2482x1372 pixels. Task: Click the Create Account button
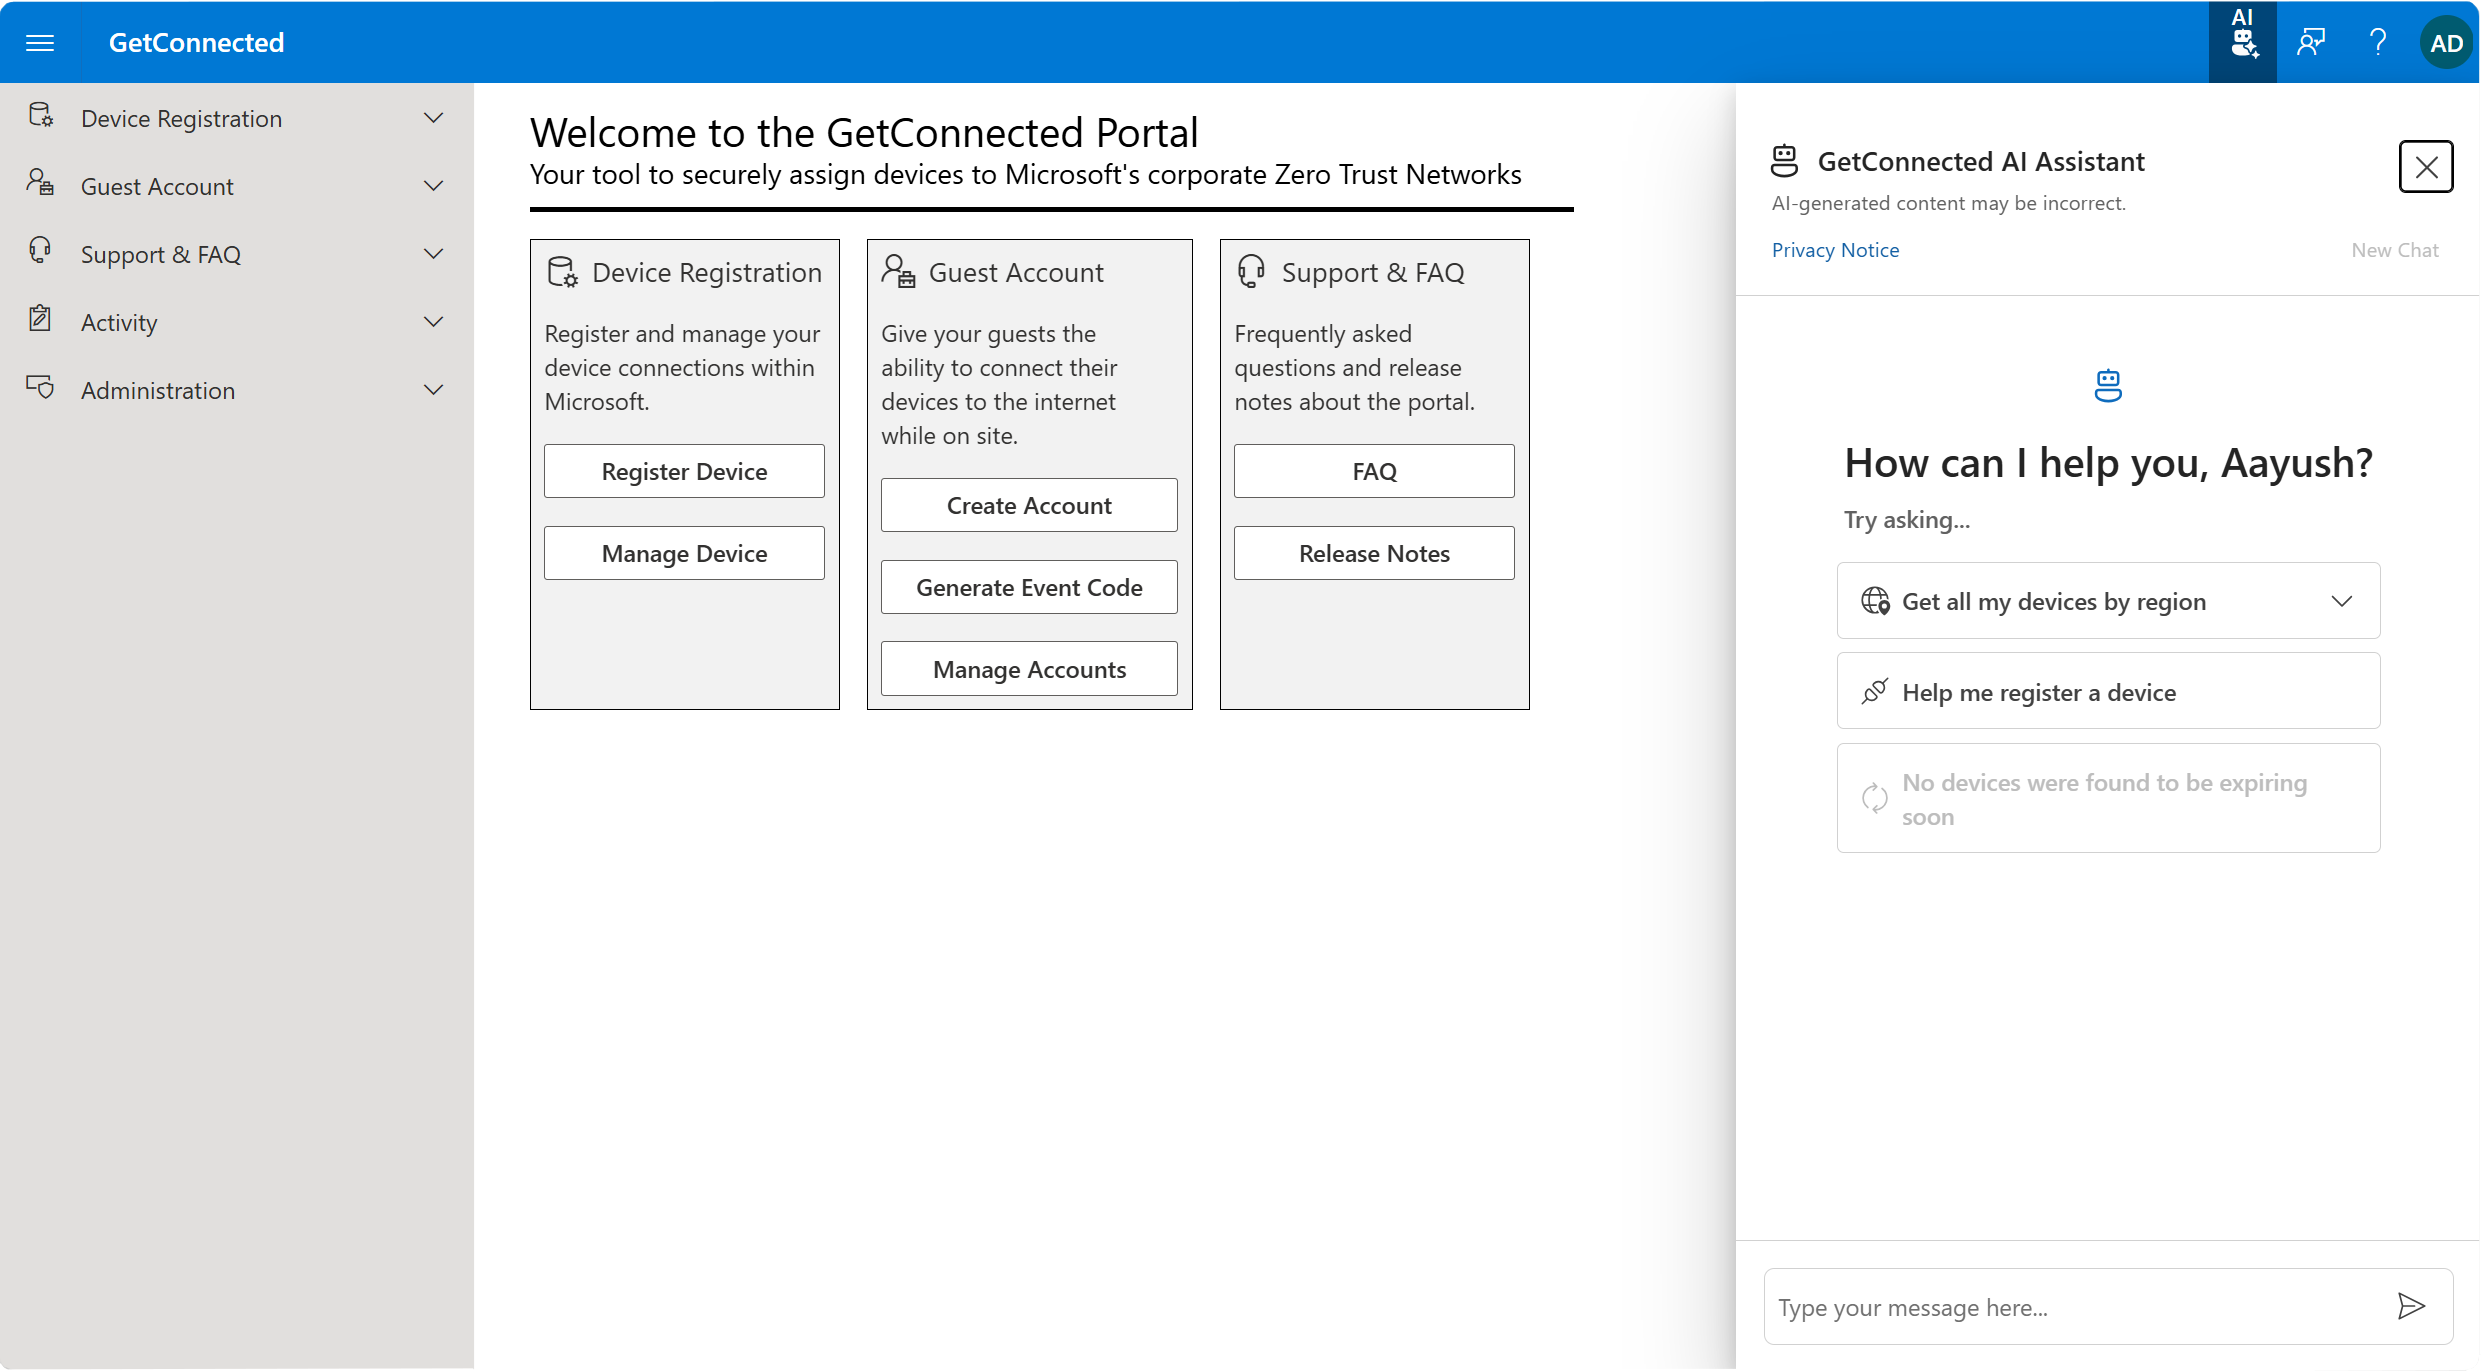[x=1029, y=505]
